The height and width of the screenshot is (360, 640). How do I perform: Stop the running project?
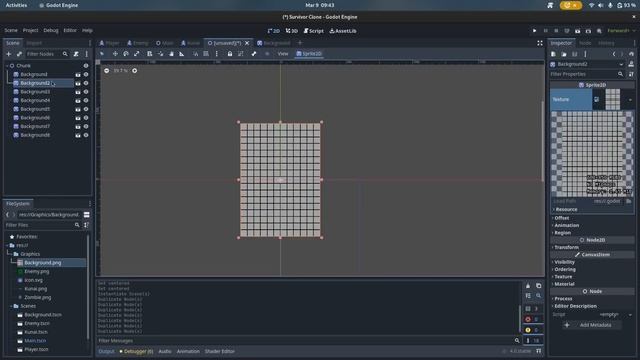tap(556, 31)
